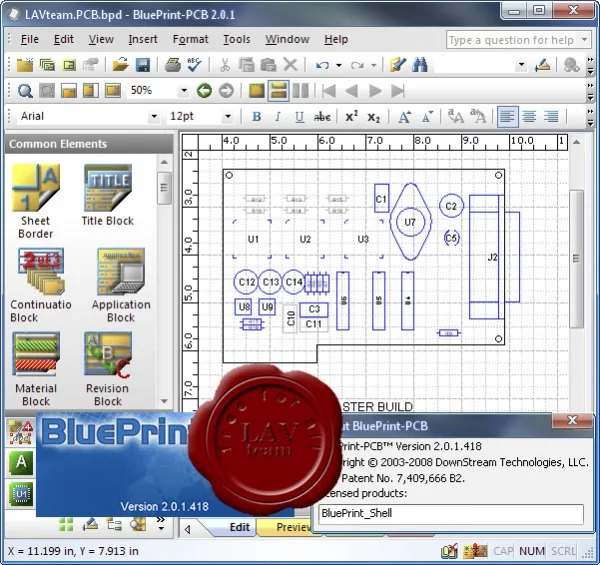
Task: Open the File menu
Action: 29,39
